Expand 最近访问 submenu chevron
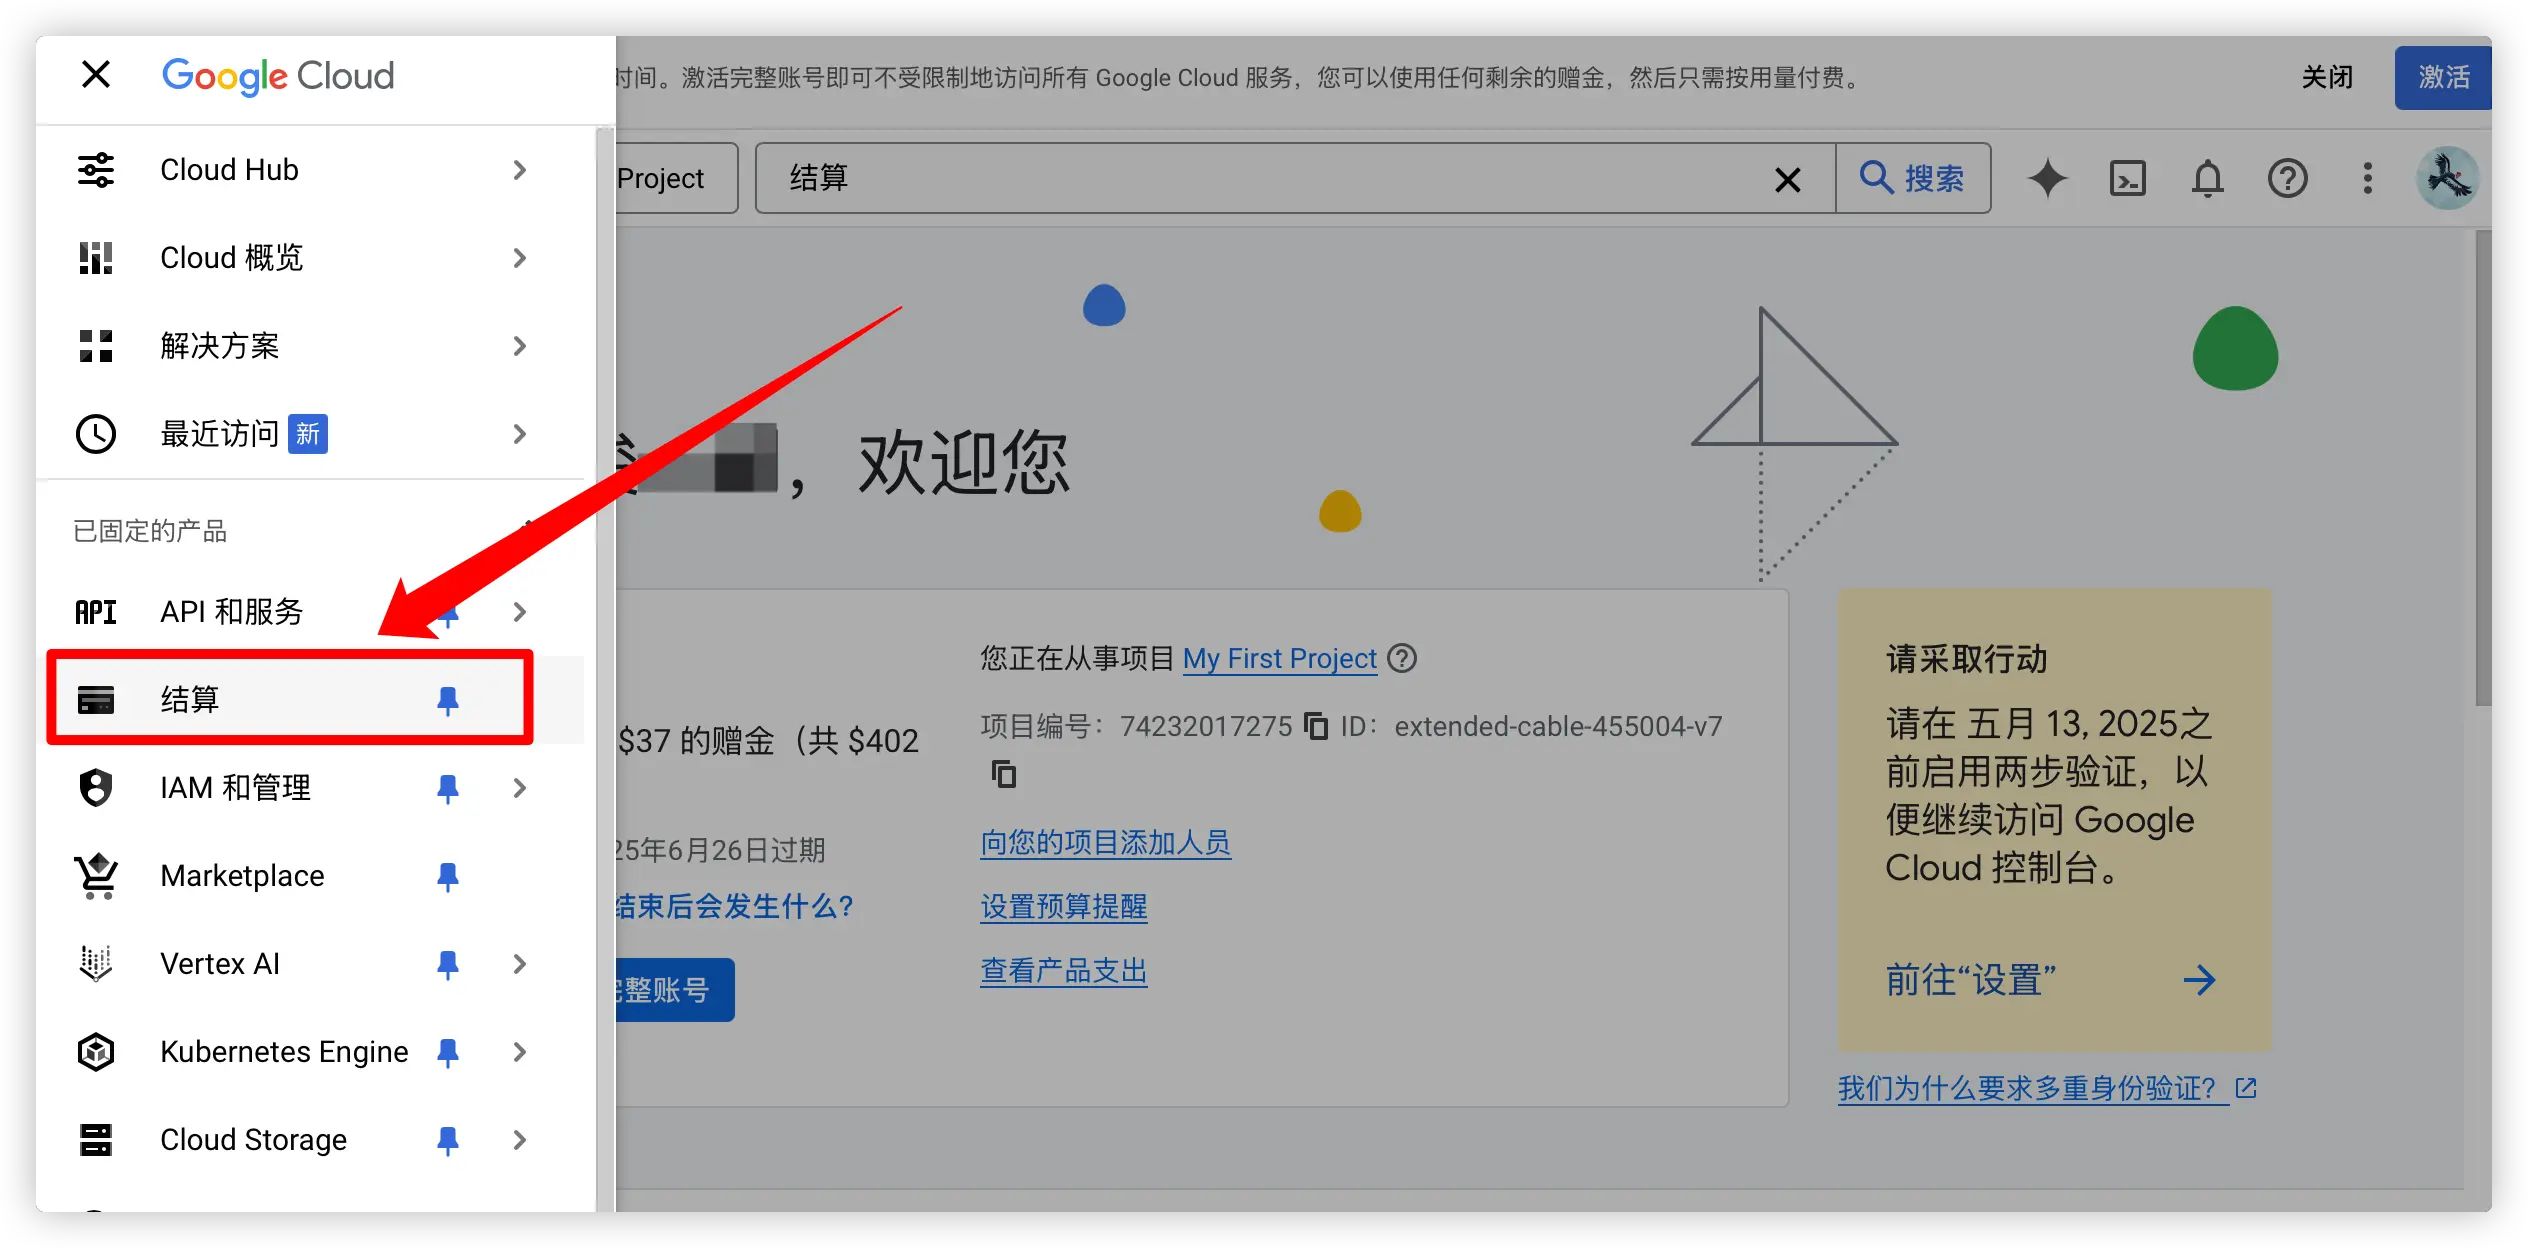The width and height of the screenshot is (2528, 1248). [519, 434]
